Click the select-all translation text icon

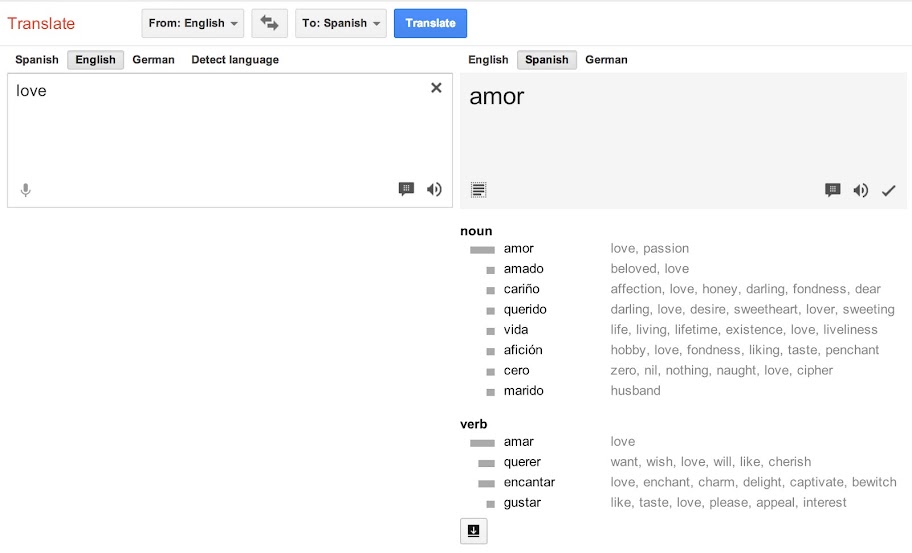pyautogui.click(x=479, y=190)
